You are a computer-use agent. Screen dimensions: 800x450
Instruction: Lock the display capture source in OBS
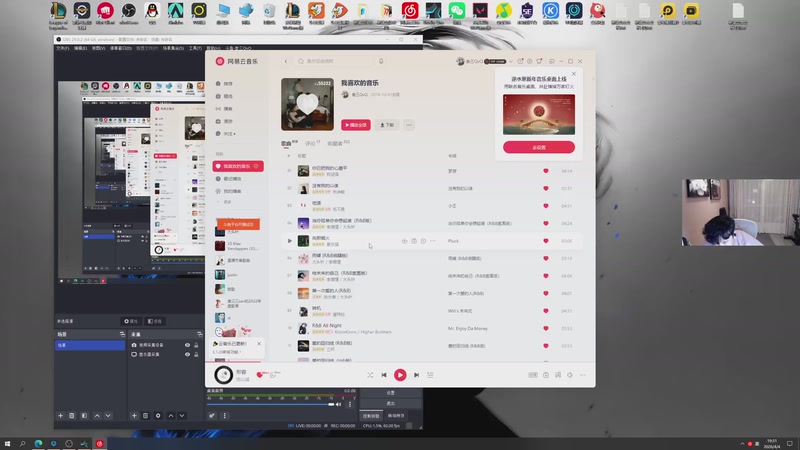pyautogui.click(x=196, y=354)
